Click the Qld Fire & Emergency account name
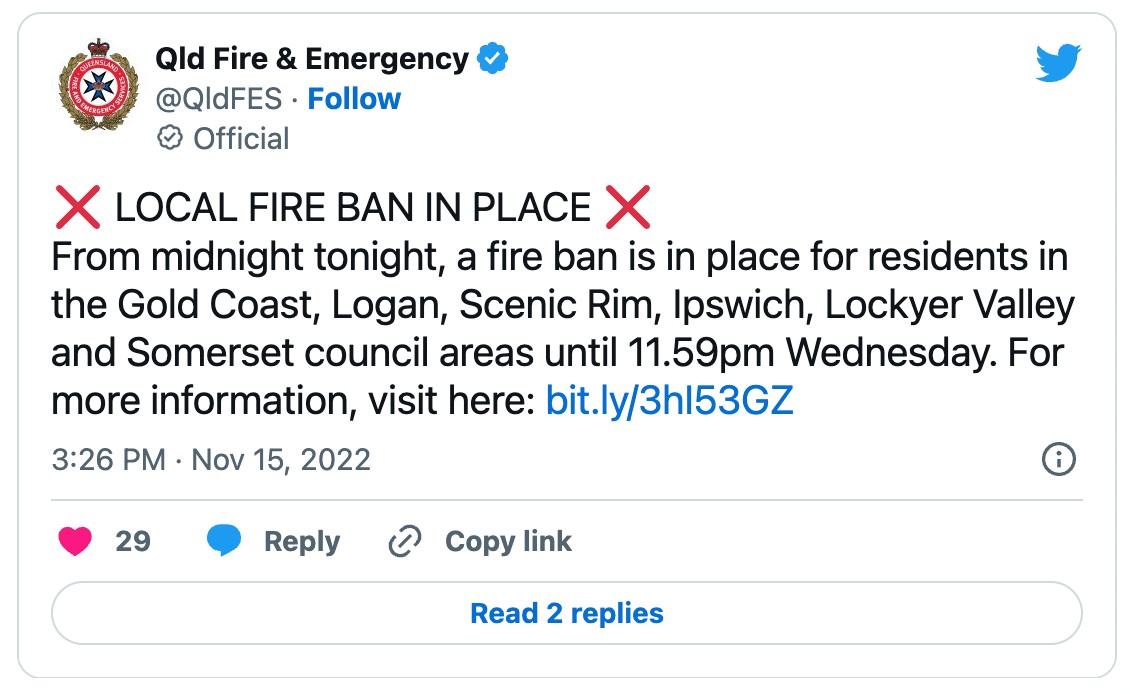This screenshot has height=694, width=1130. 312,59
